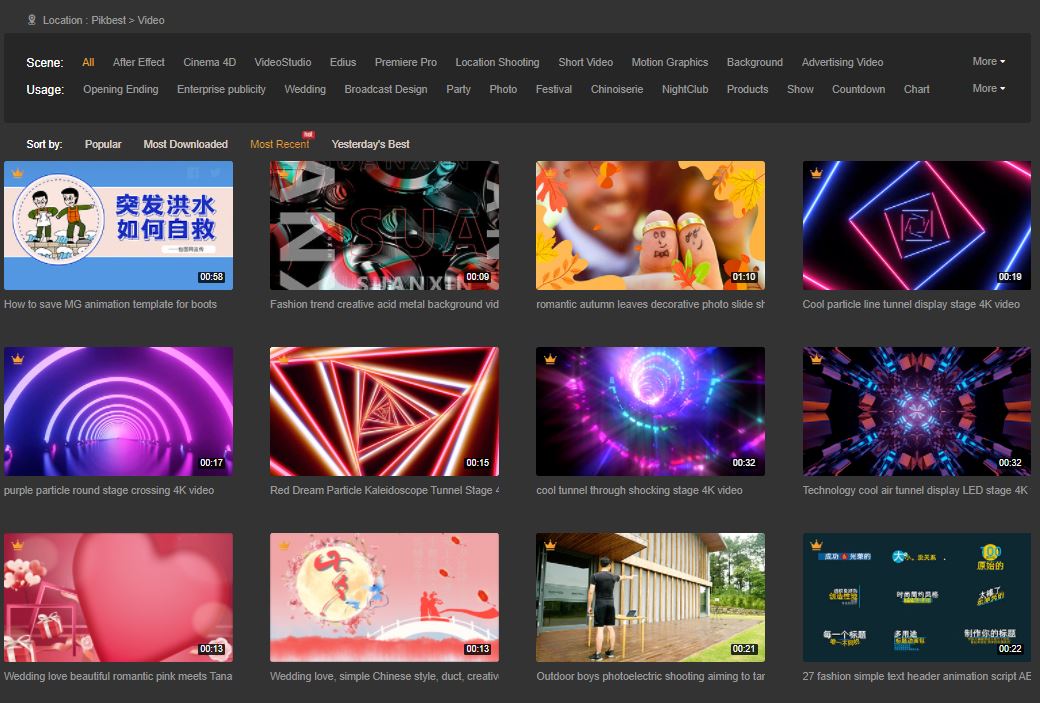
Task: Click the crown icon on the outdoor boys shooting thumbnail
Action: [550, 545]
